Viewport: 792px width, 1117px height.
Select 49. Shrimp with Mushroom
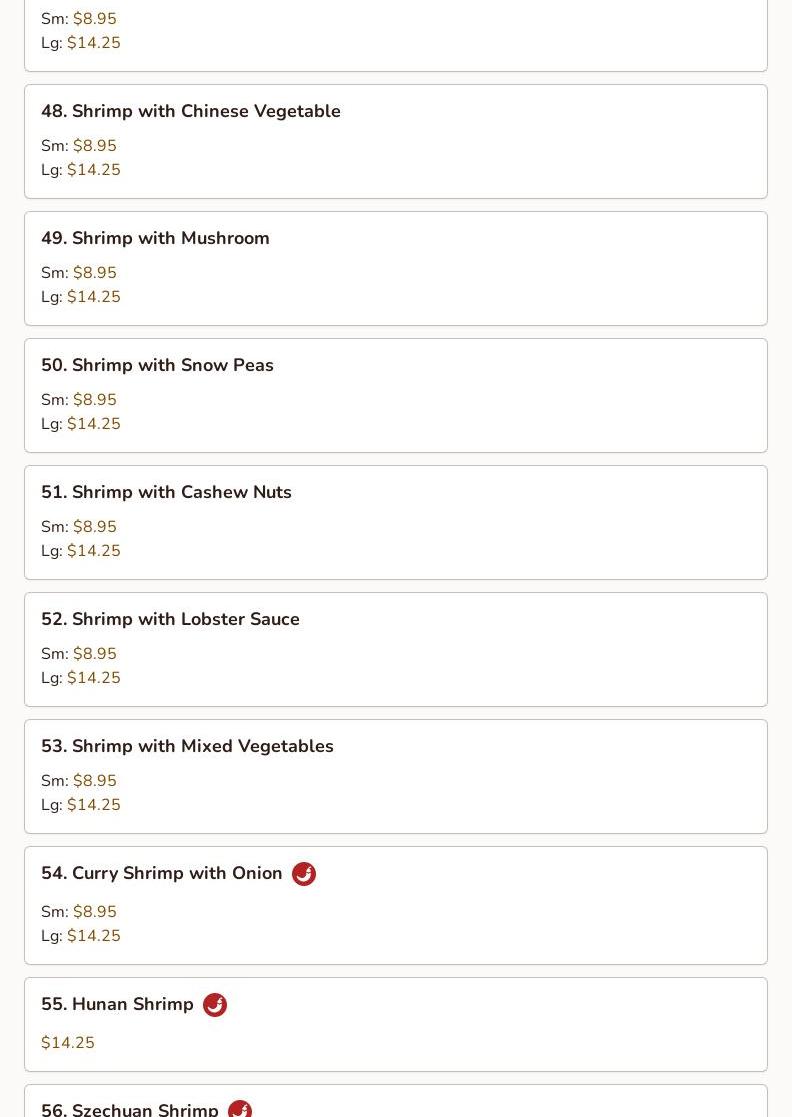155,238
